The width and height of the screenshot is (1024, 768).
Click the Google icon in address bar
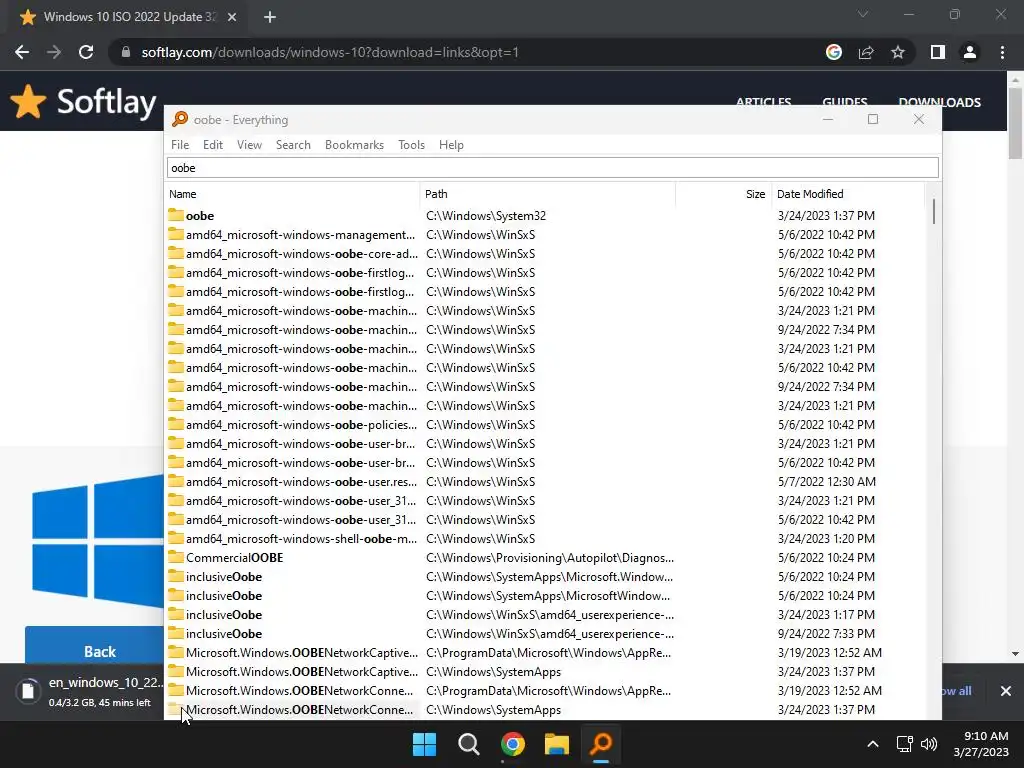tap(834, 52)
